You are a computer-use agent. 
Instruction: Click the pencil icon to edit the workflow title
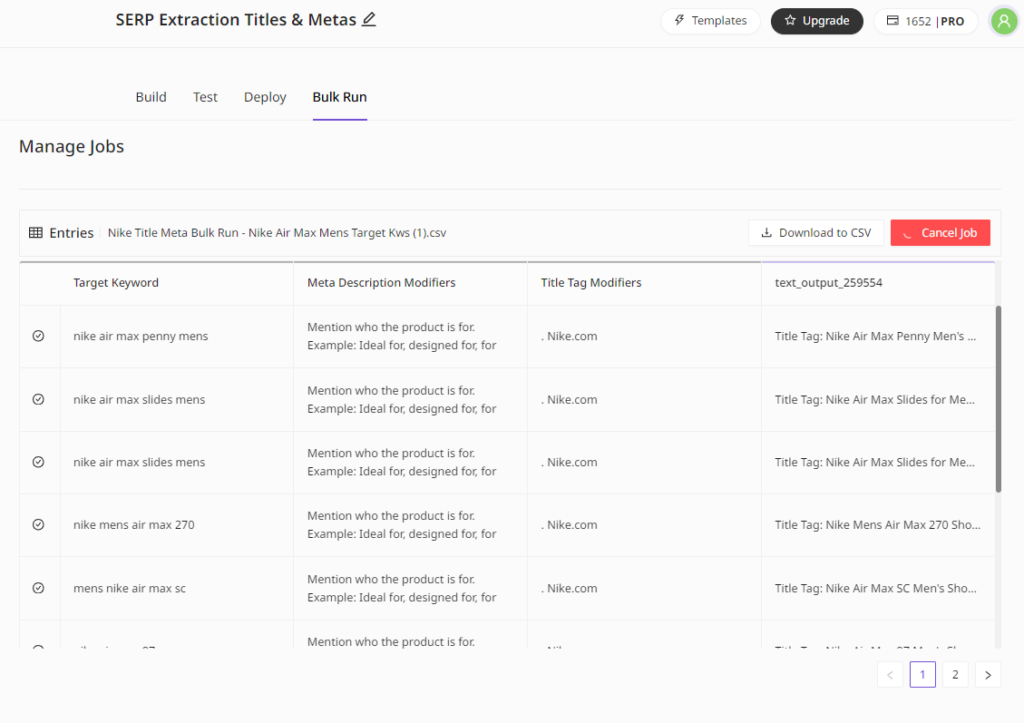tap(369, 20)
